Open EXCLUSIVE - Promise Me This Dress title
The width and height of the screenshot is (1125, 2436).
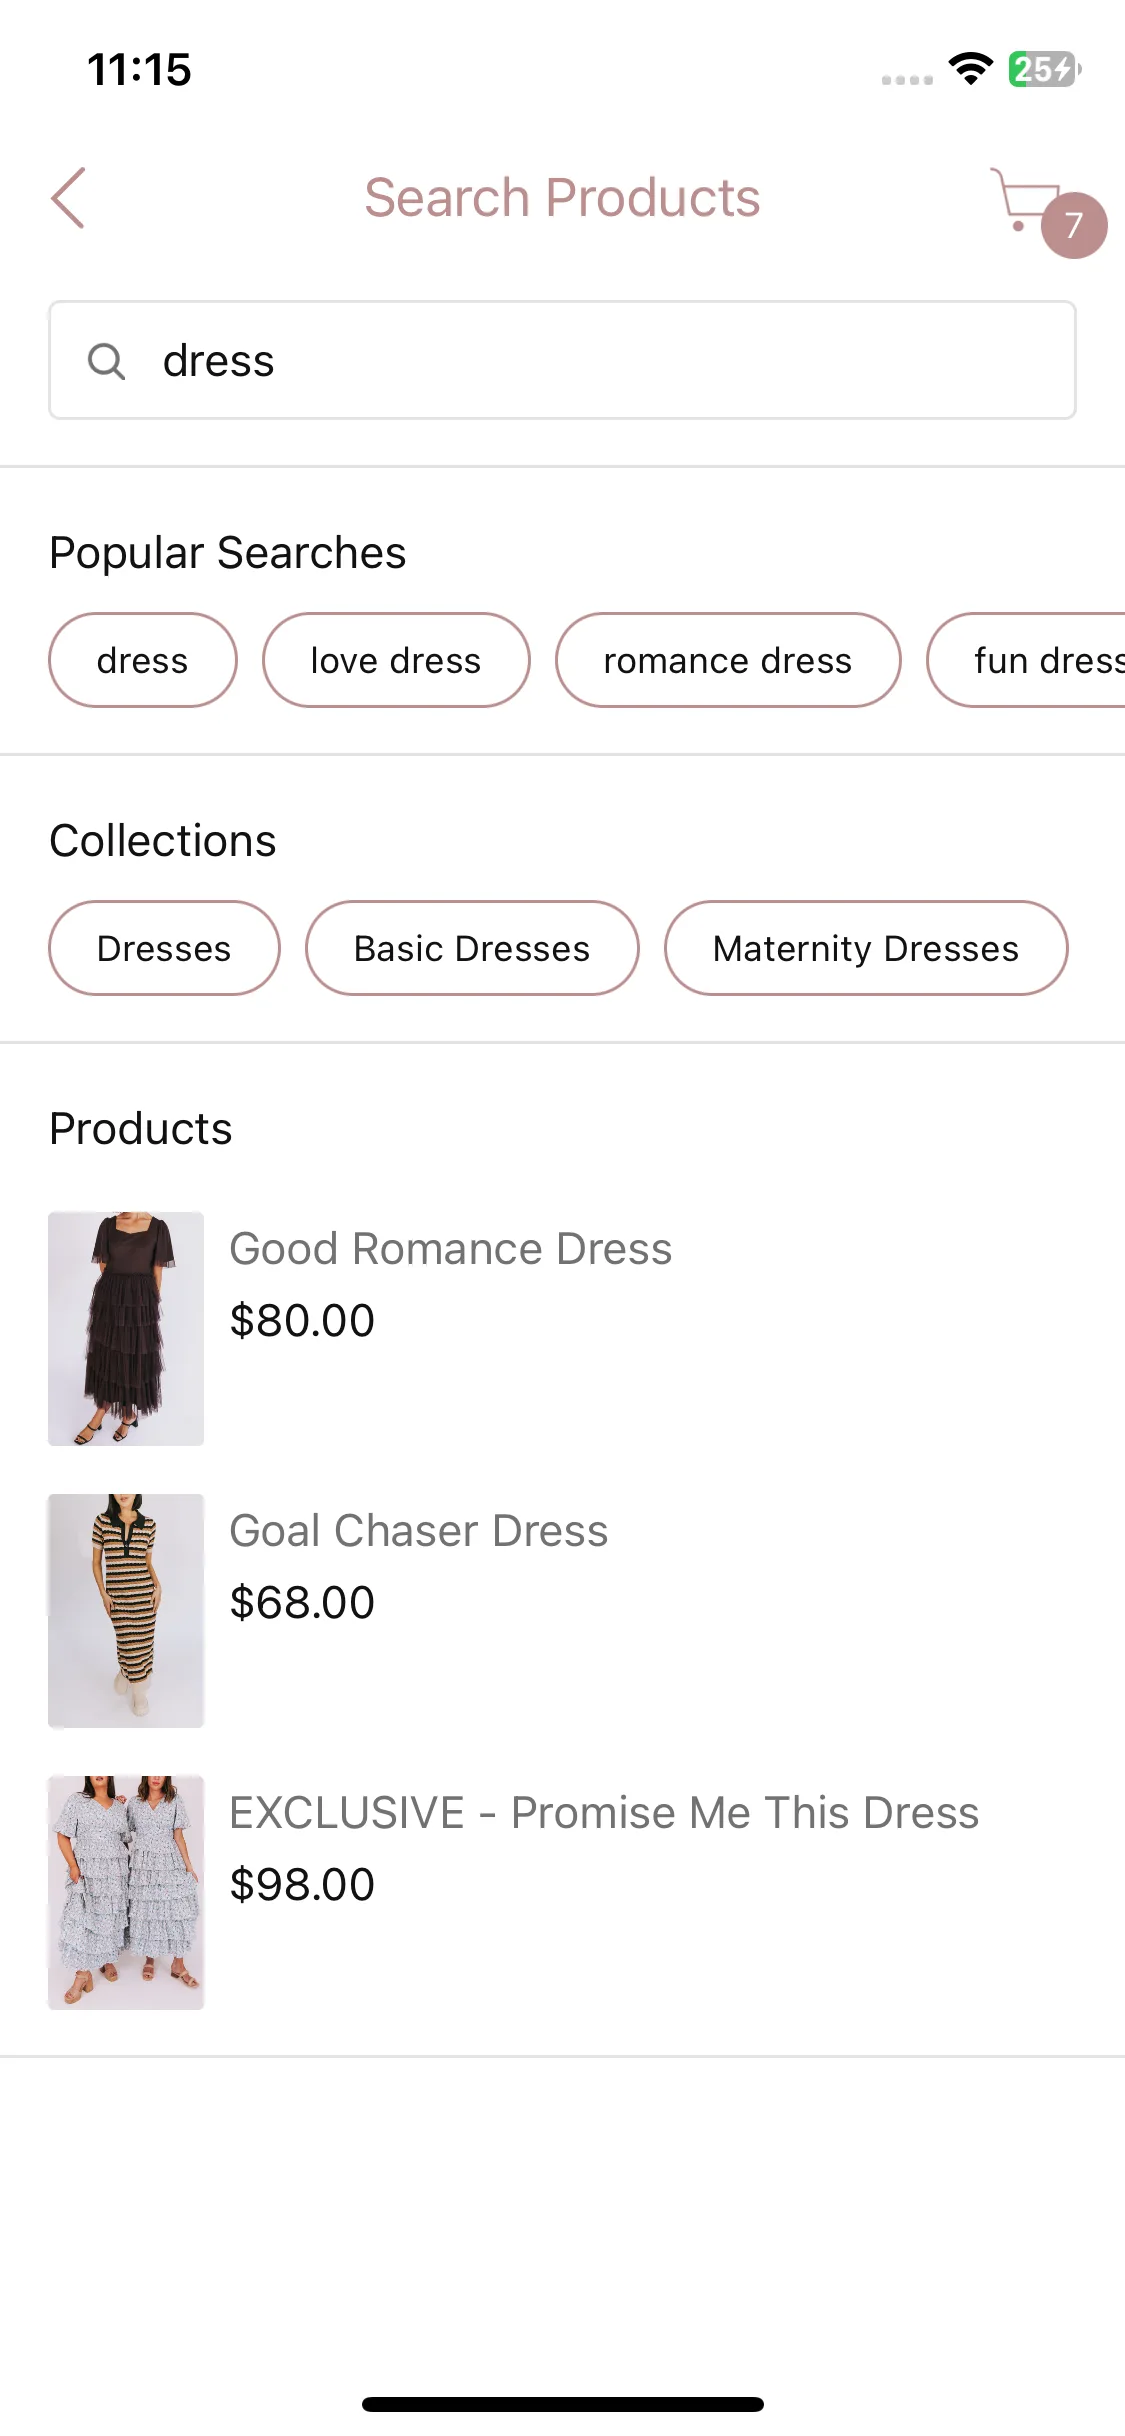(x=605, y=1813)
